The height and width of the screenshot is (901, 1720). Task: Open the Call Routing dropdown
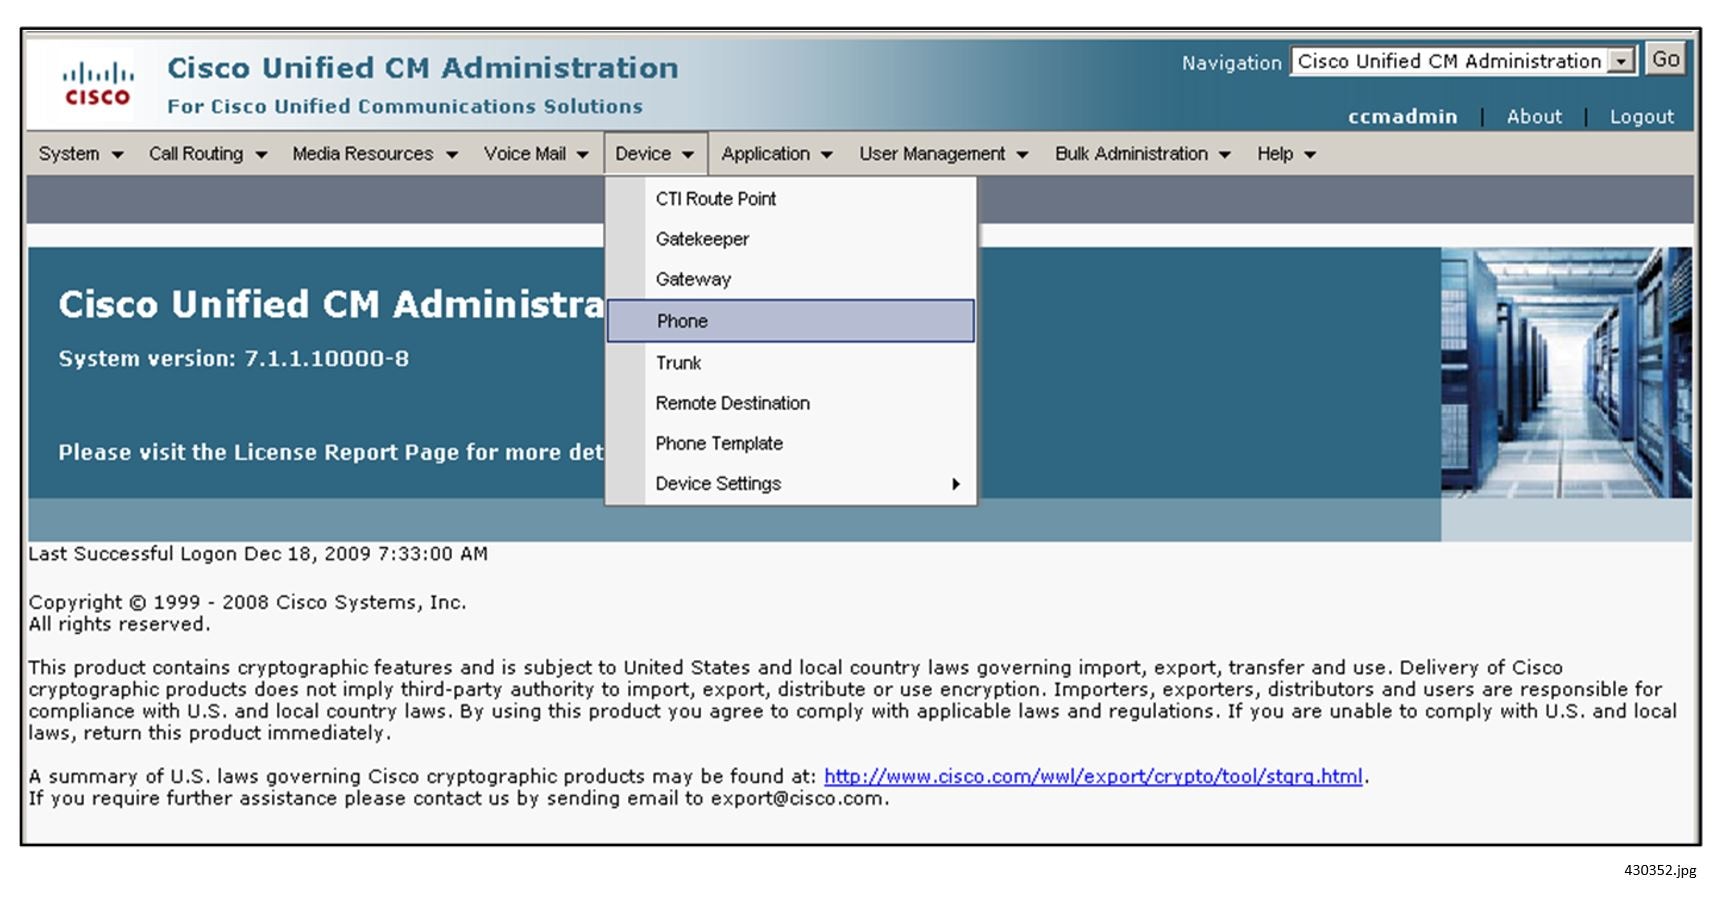[205, 153]
